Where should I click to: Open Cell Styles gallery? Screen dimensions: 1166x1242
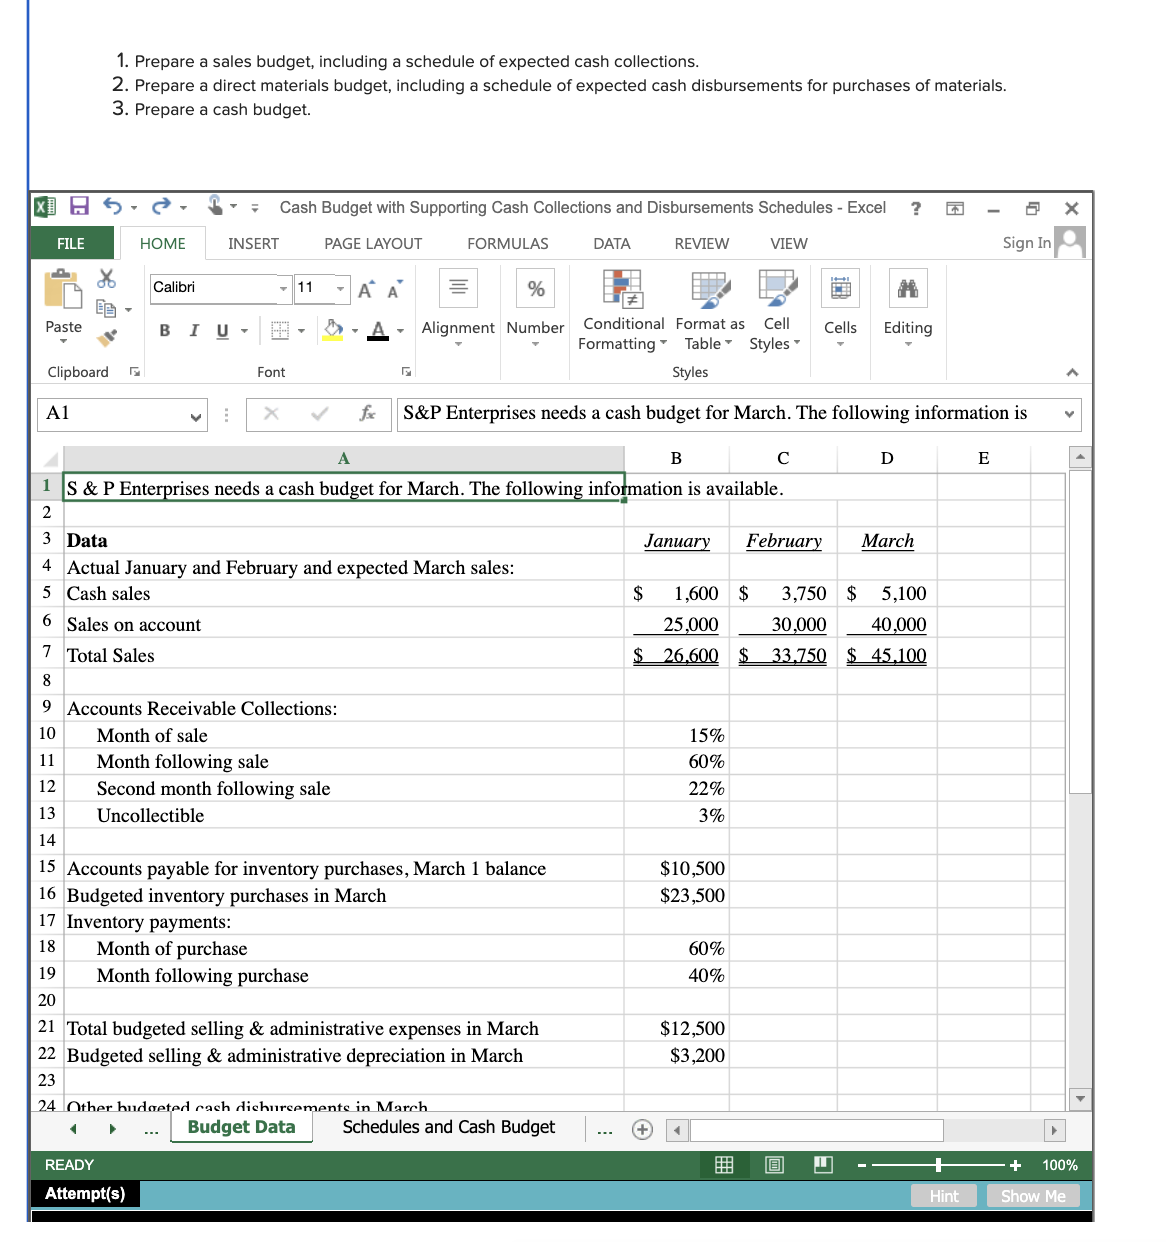pyautogui.click(x=776, y=310)
